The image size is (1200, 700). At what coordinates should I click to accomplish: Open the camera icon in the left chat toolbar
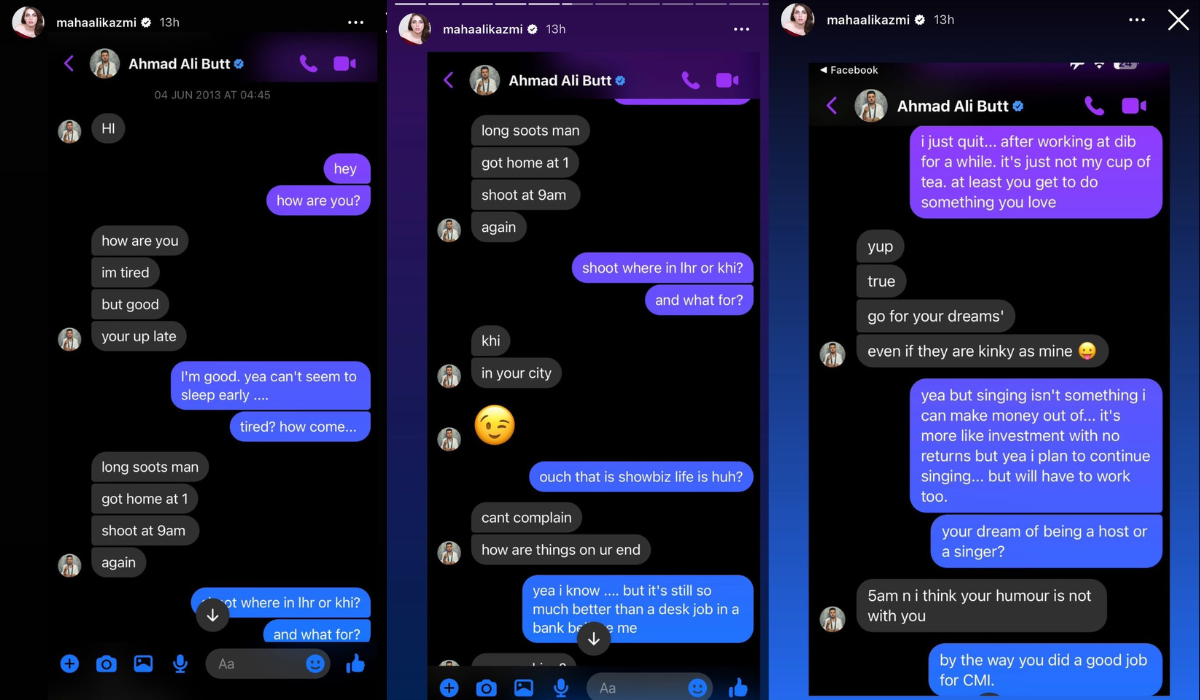(106, 663)
